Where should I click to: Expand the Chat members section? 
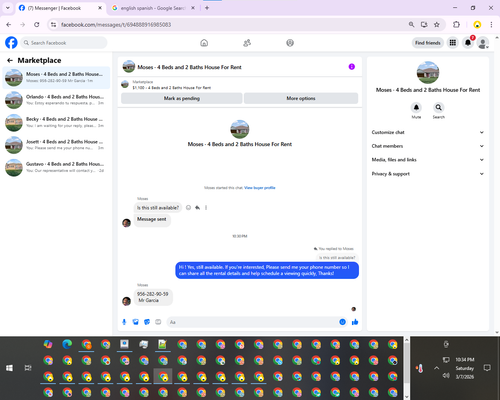click(x=428, y=146)
